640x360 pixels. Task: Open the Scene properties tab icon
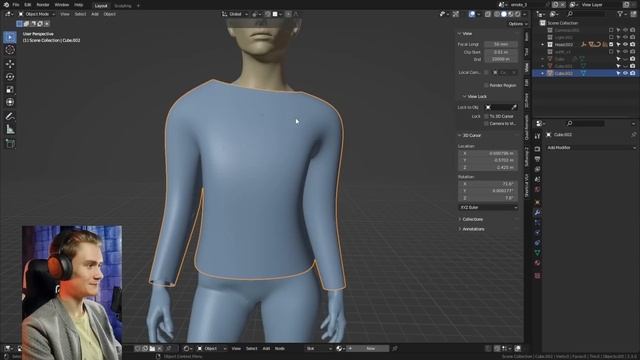point(538,179)
